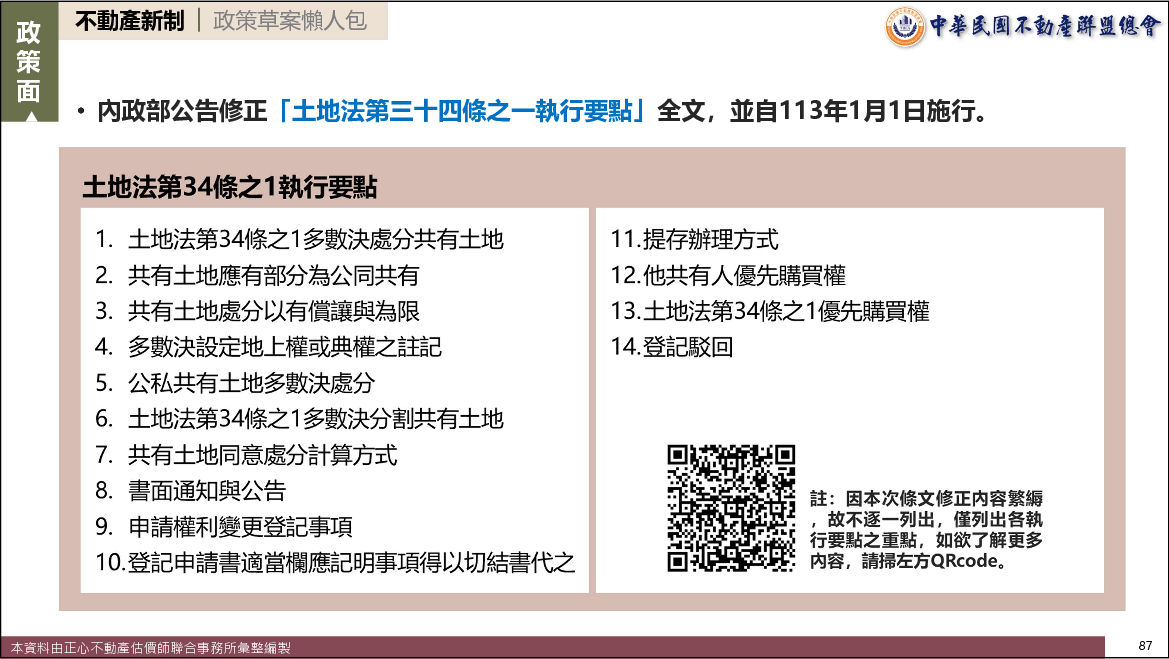Click the 土地法第34條之1執行要點 section heading
1169x659 pixels.
click(229, 187)
